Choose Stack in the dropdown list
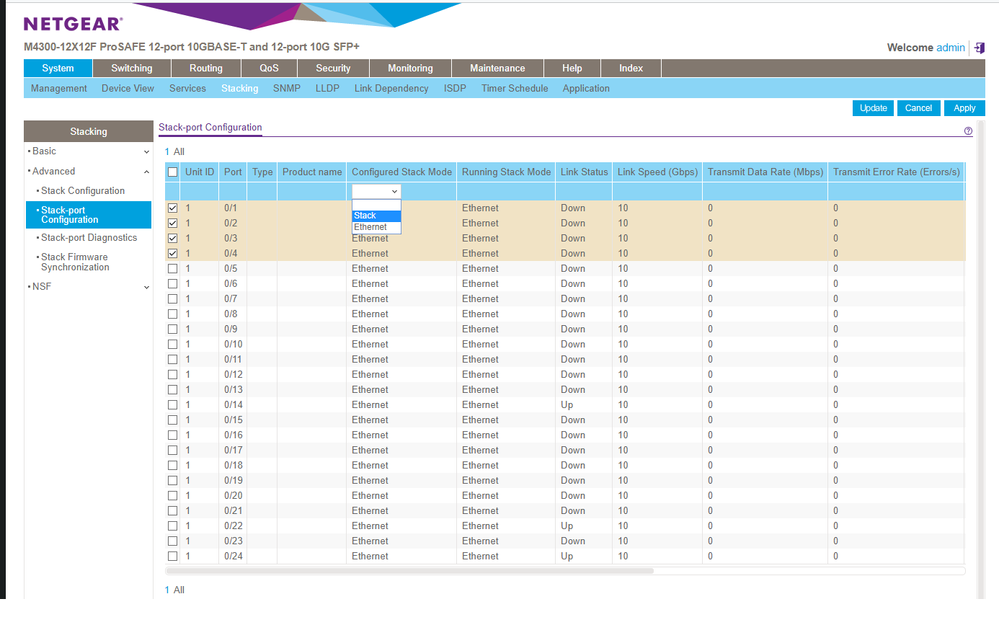The width and height of the screenshot is (999, 620). [x=377, y=215]
